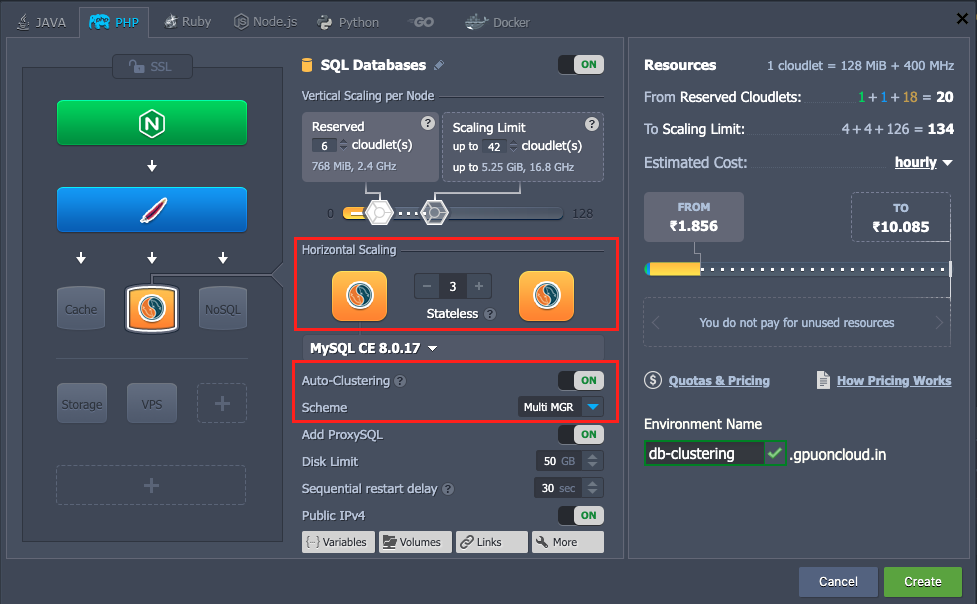Click the Environment Name input field

click(704, 453)
